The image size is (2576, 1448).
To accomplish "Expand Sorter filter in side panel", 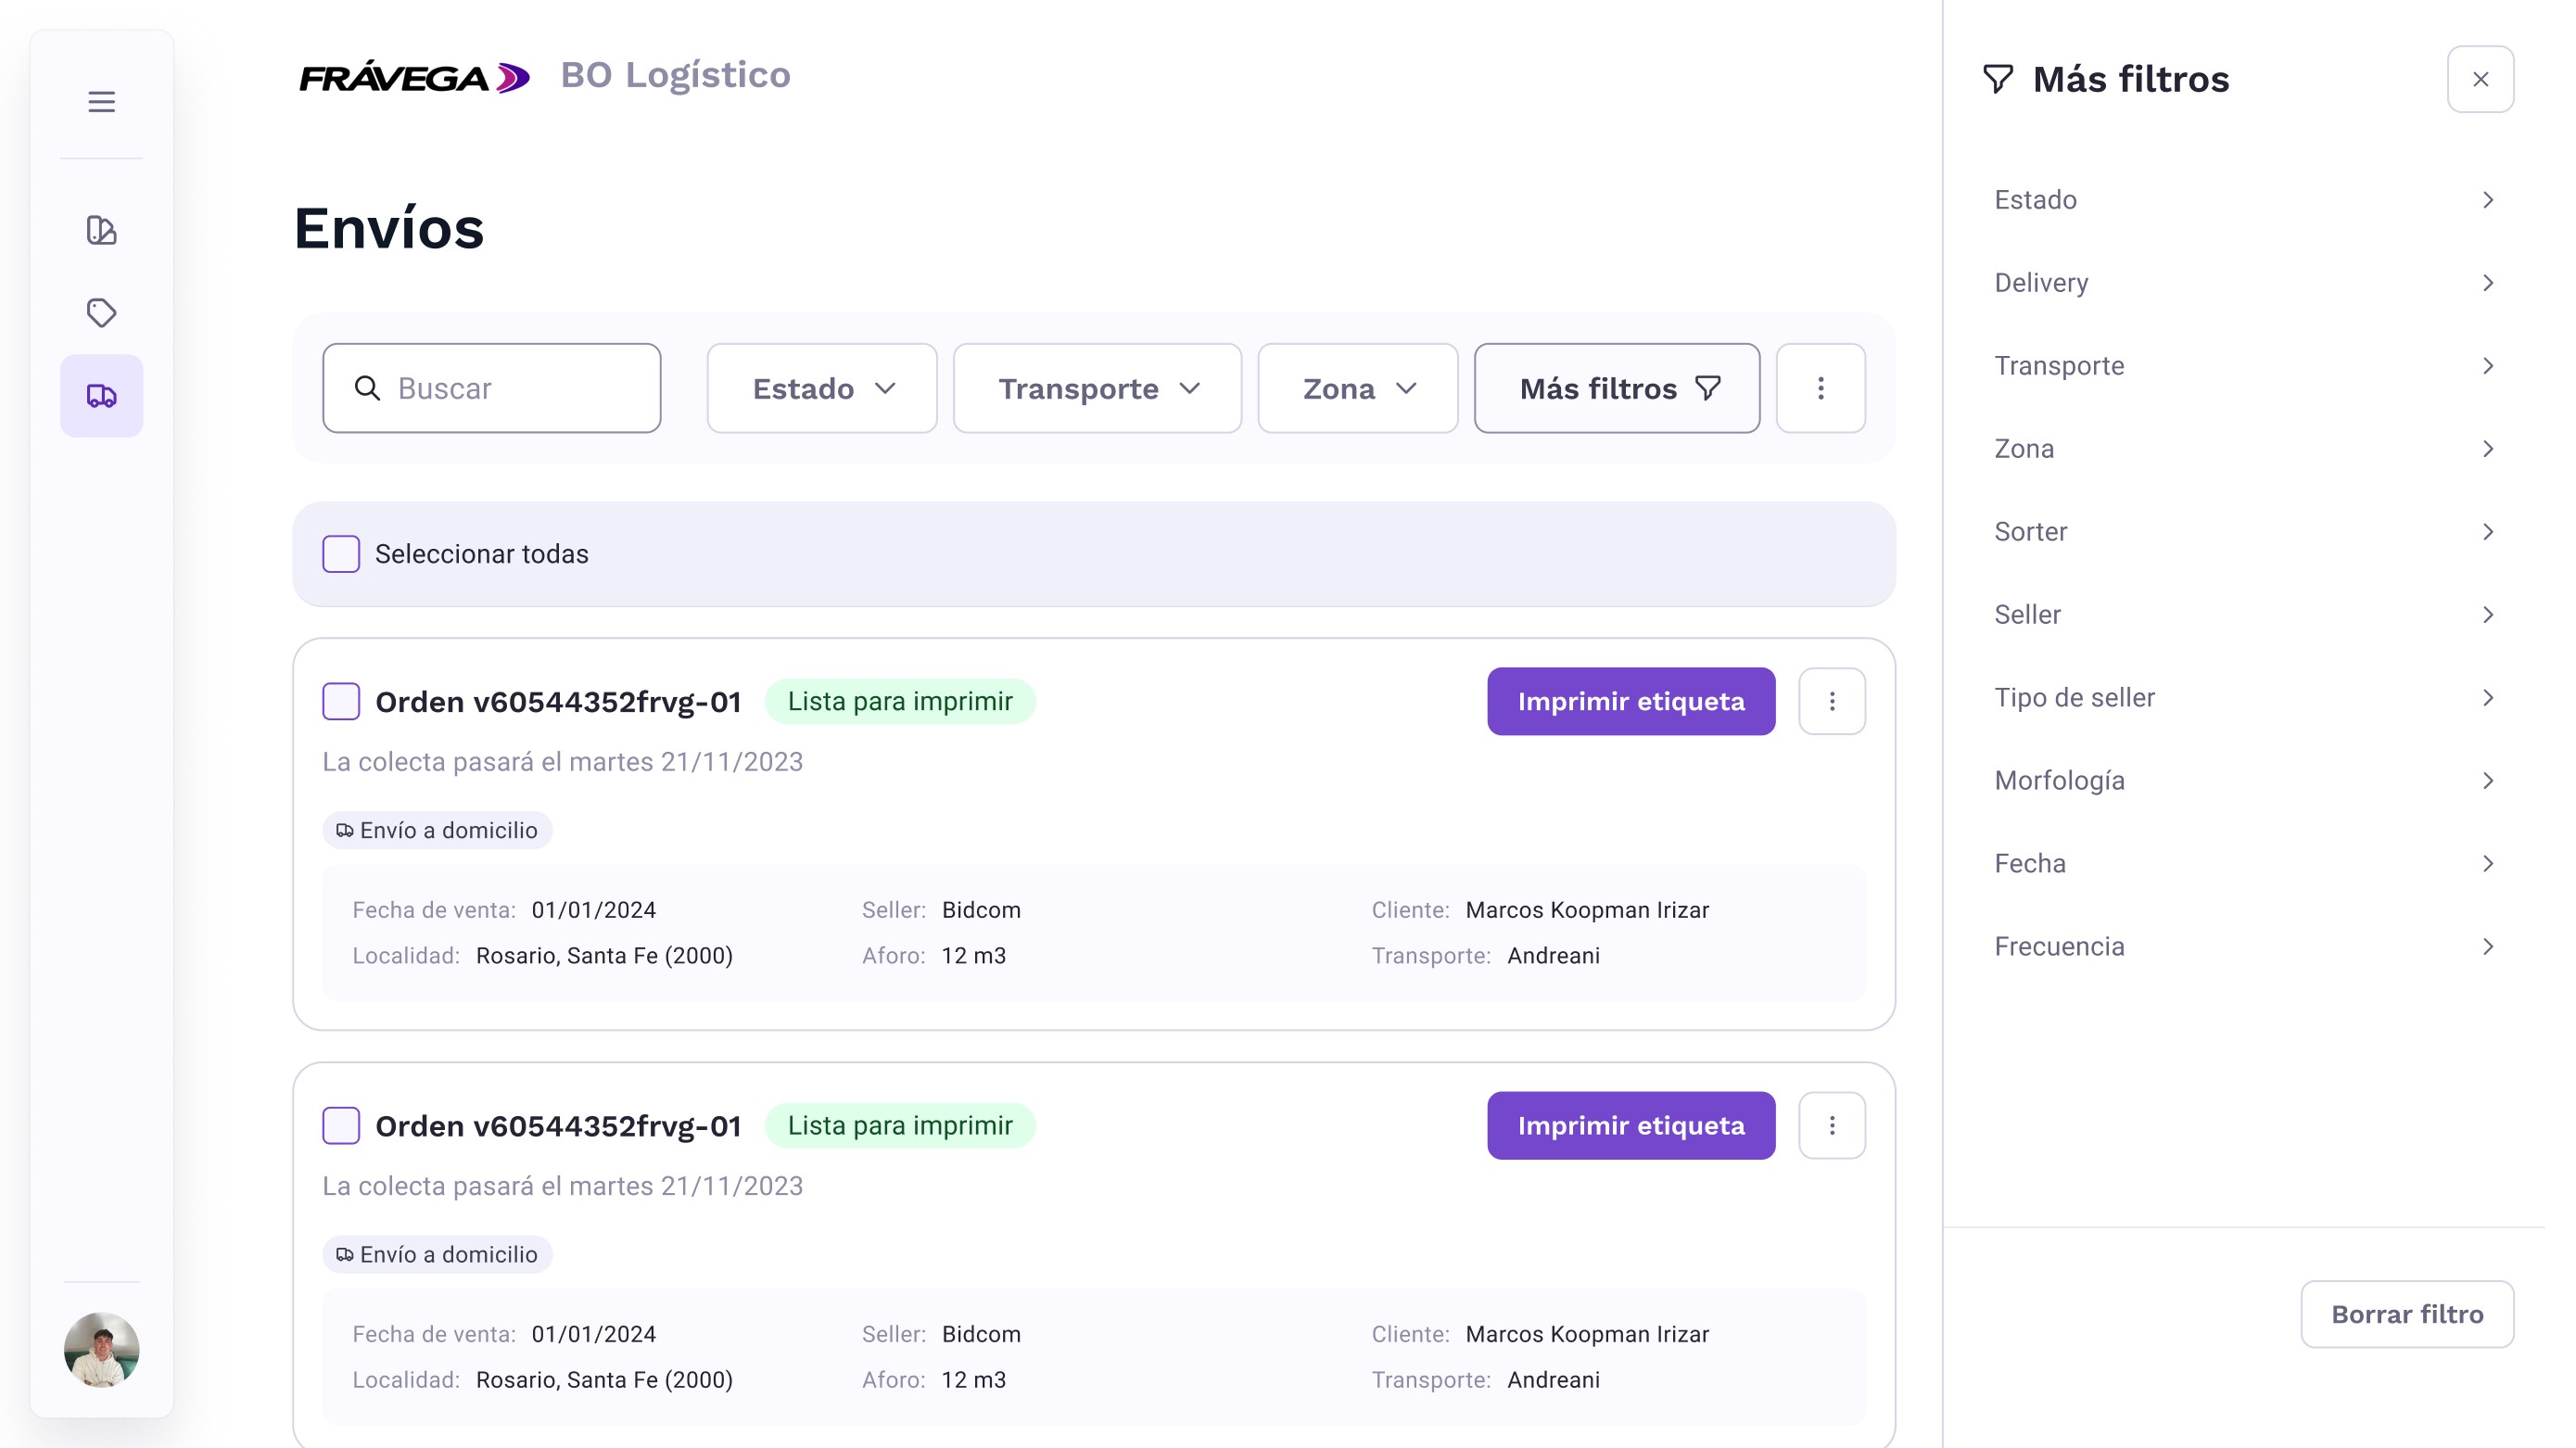I will [2243, 532].
